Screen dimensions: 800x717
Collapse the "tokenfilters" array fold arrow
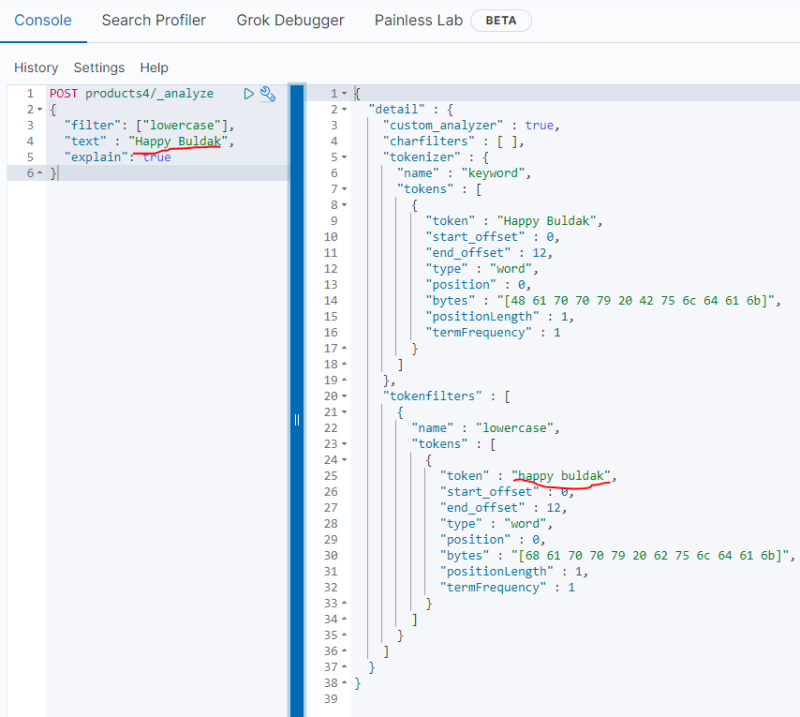(x=344, y=396)
